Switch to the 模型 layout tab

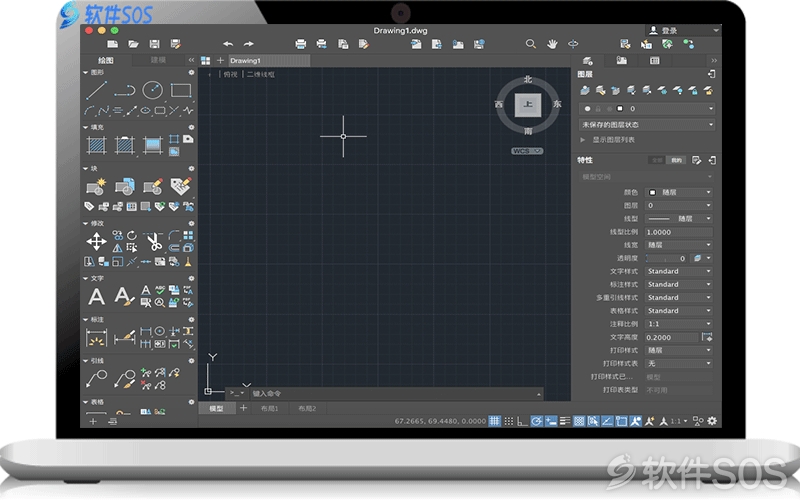[x=216, y=409]
